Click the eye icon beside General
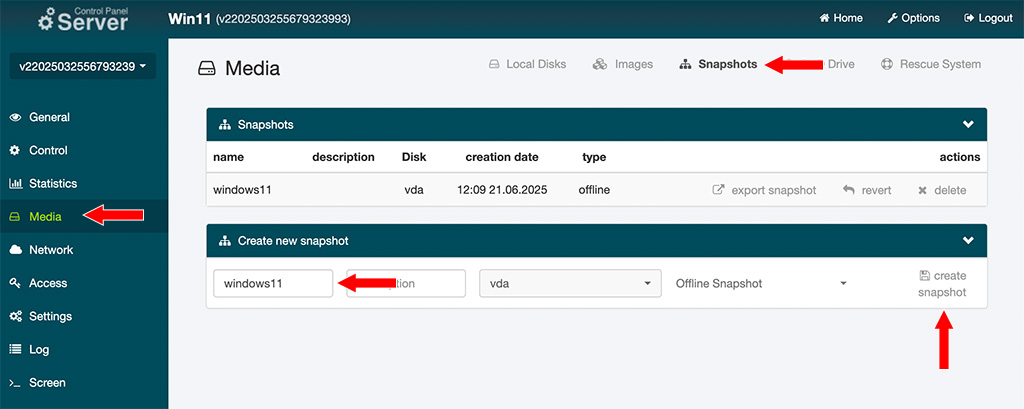The image size is (1024, 409). [x=16, y=118]
